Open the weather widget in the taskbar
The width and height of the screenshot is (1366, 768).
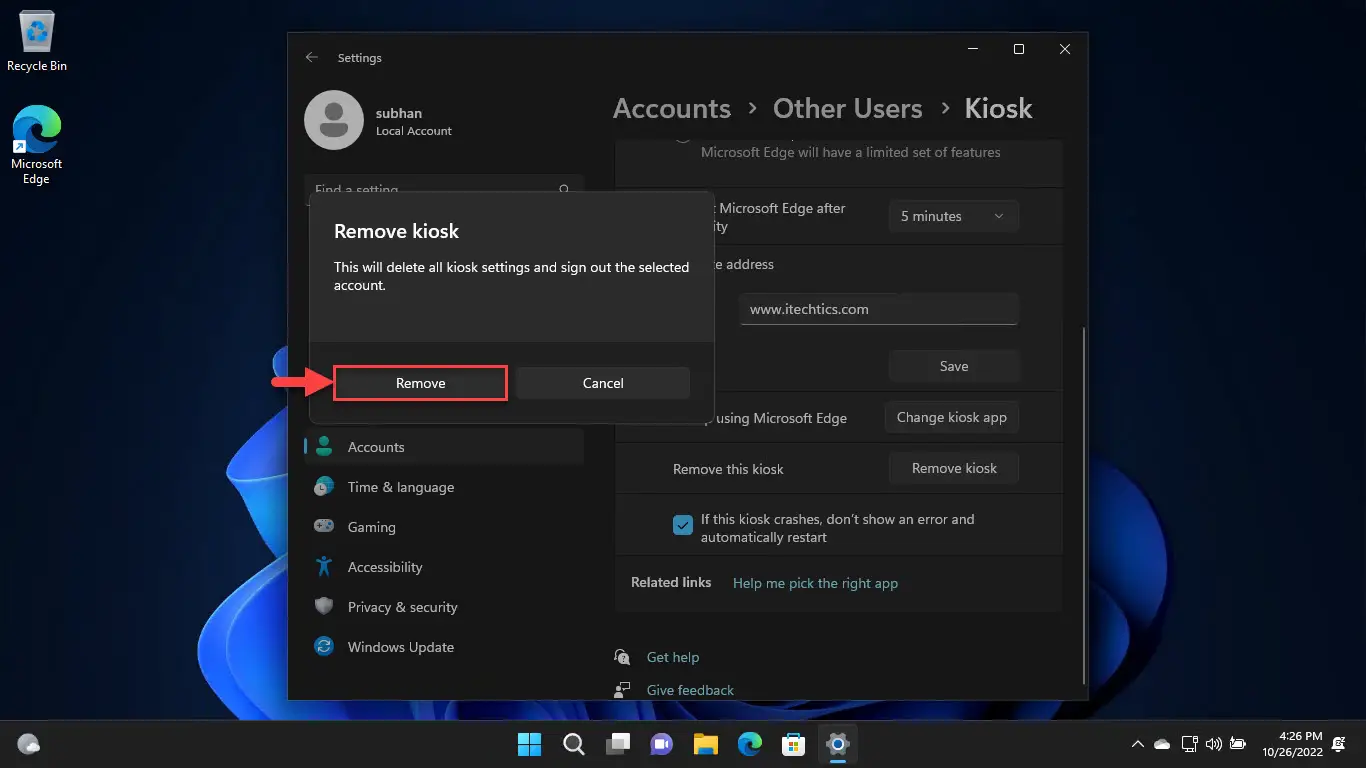(x=29, y=744)
